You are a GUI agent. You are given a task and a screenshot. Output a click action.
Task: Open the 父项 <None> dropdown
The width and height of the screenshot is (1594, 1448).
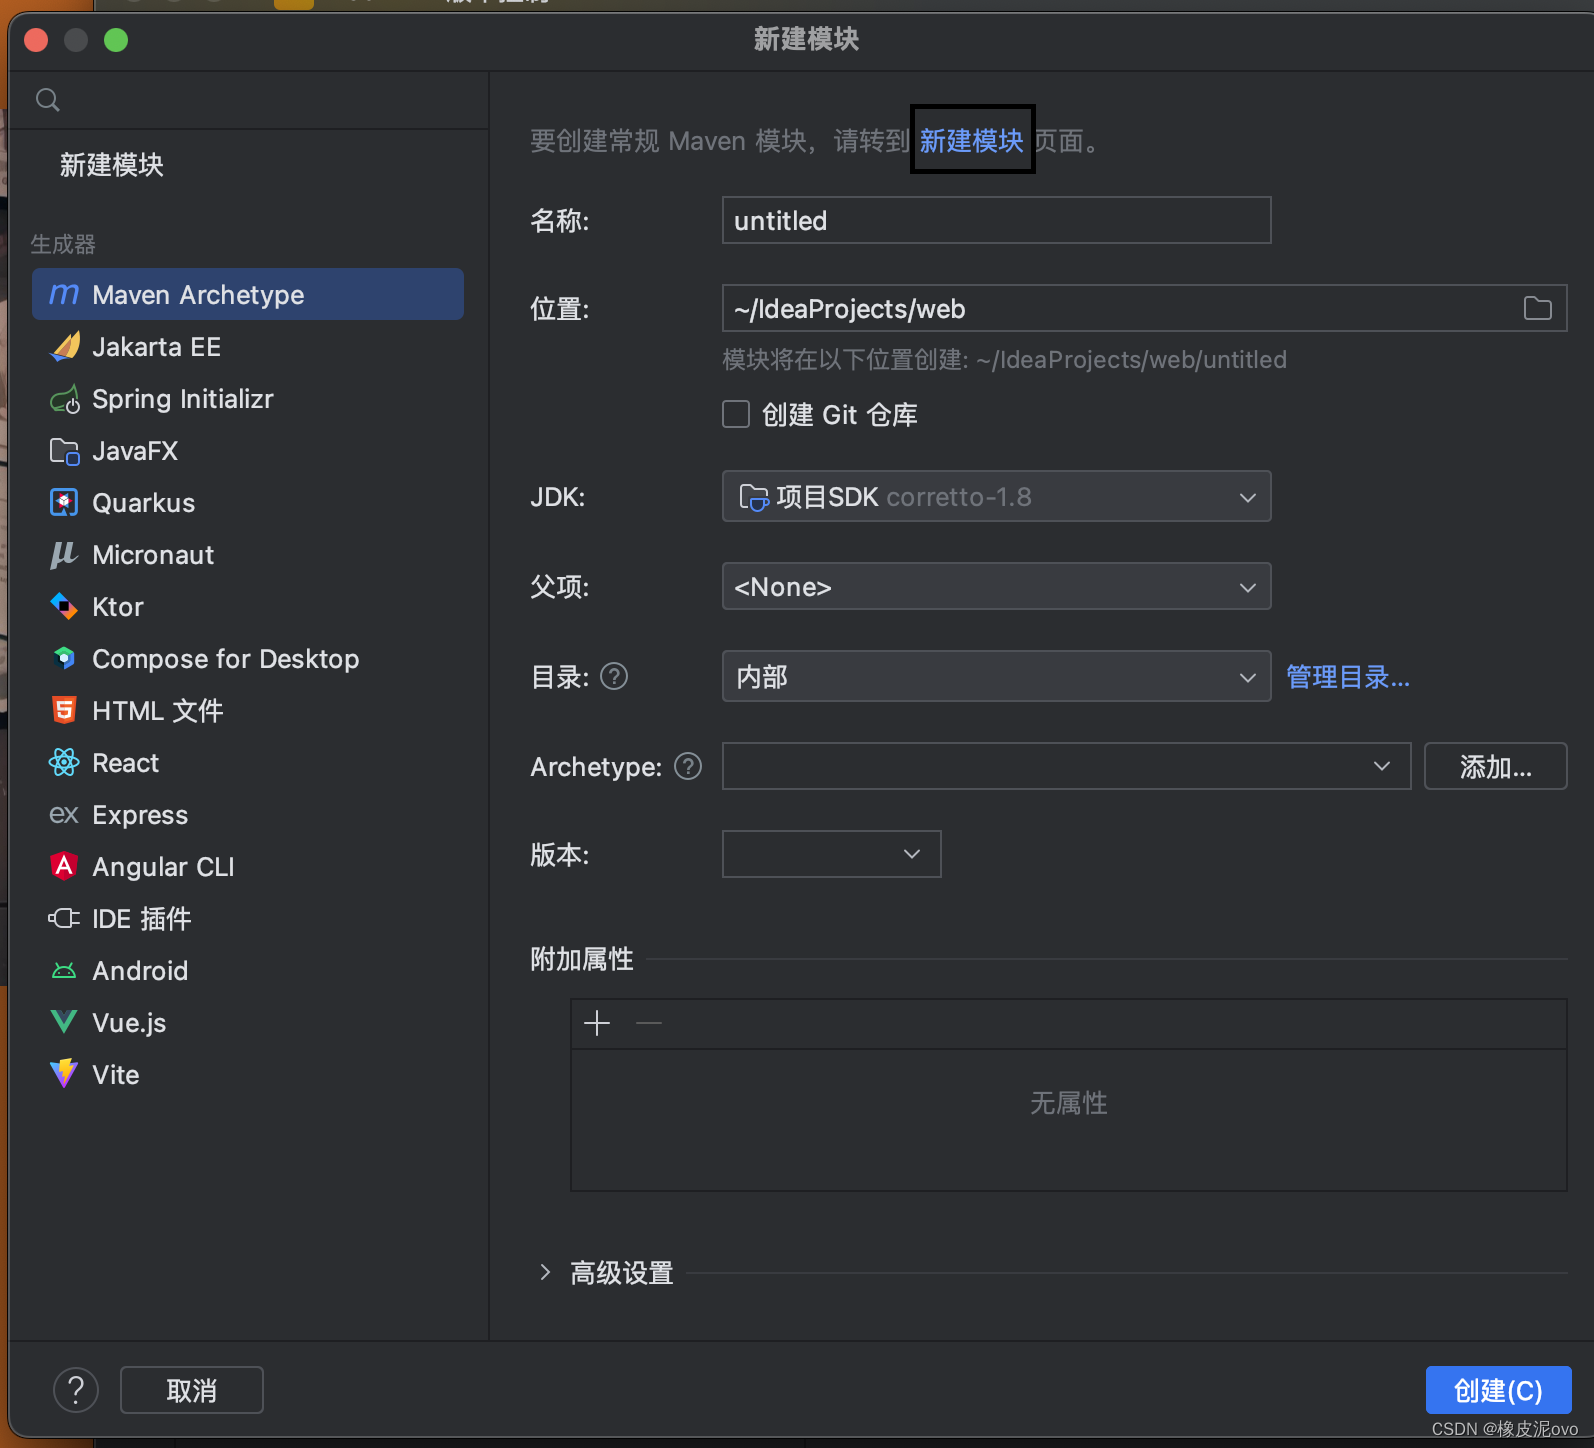[996, 586]
